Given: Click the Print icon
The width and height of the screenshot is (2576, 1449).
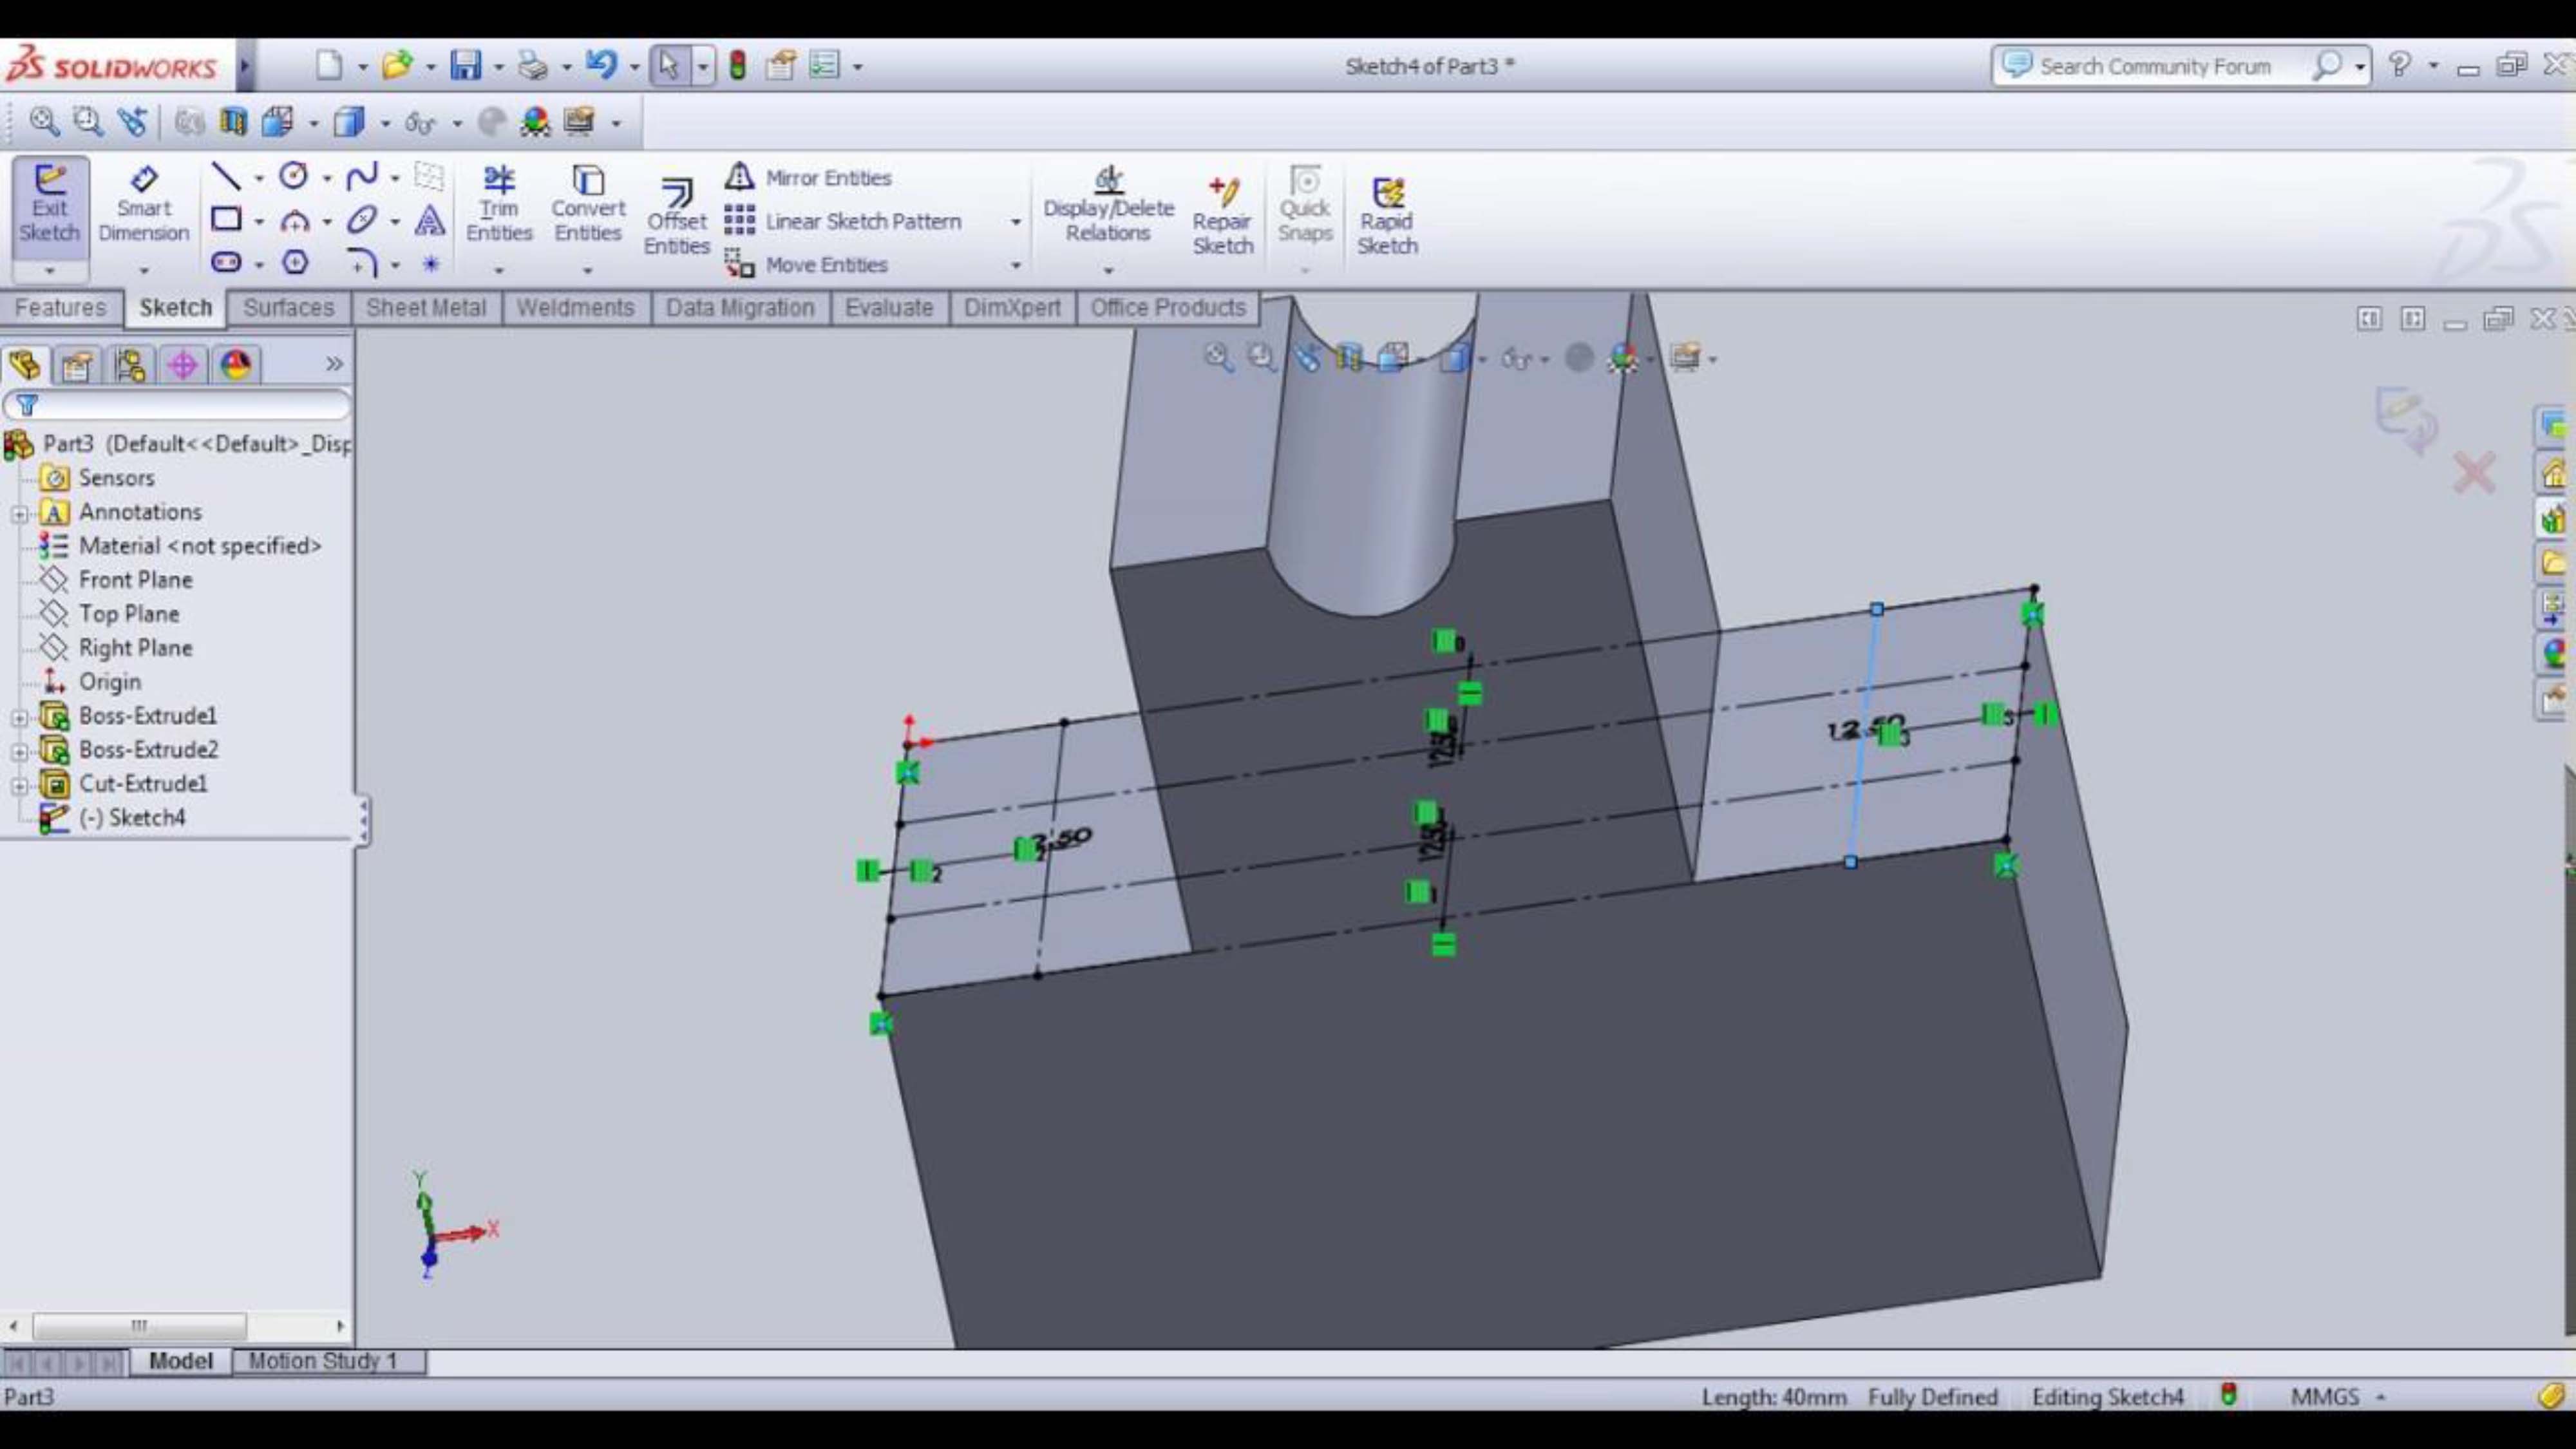Looking at the screenshot, I should 533,66.
